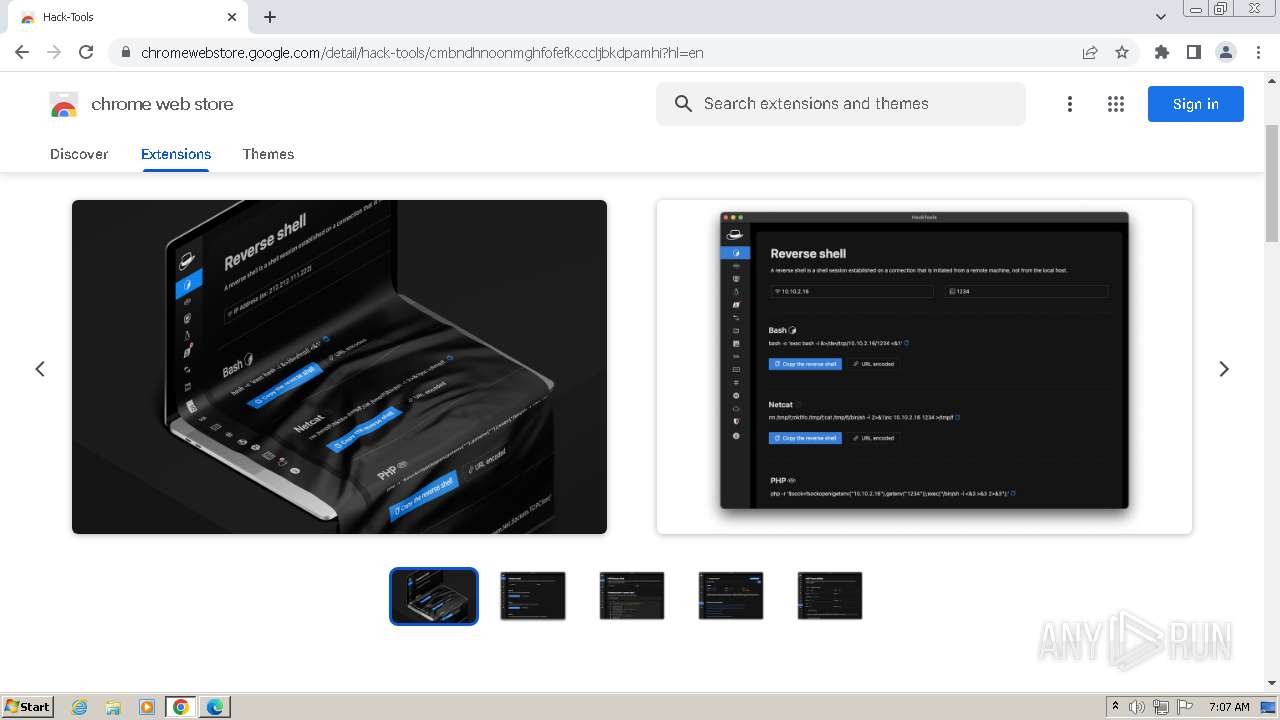
Task: Open the 3D reverse shell screenshot
Action: [339, 367]
